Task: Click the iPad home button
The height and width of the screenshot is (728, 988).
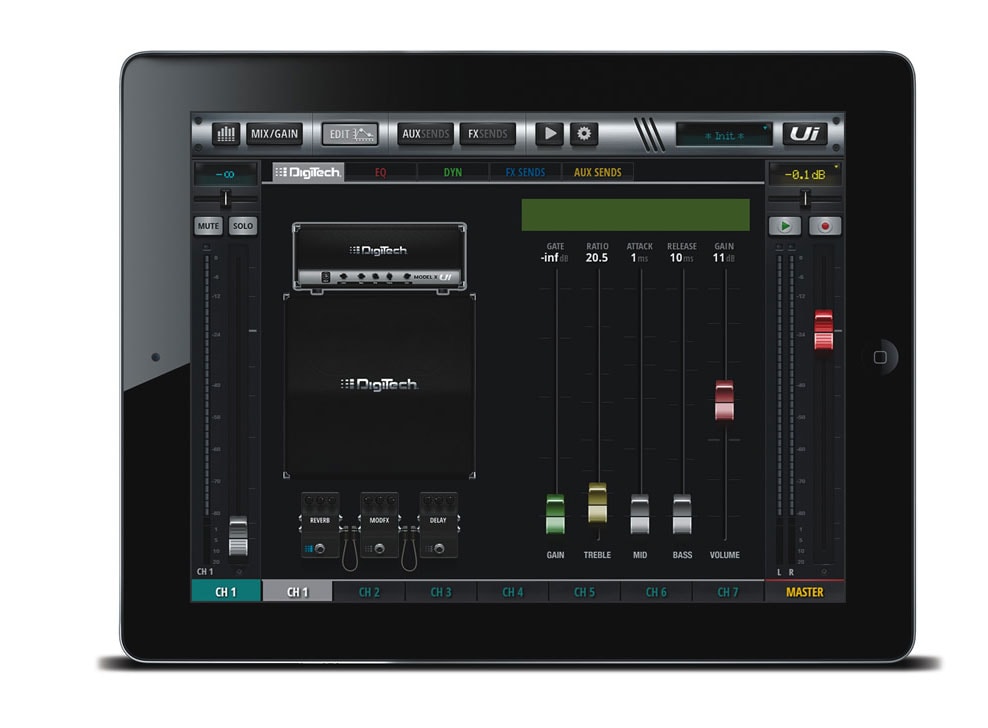Action: coord(880,357)
